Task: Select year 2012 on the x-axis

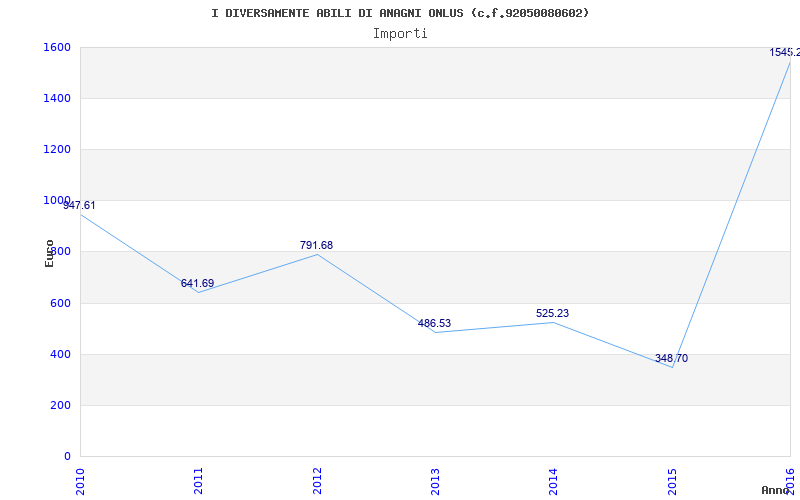Action: tap(317, 480)
